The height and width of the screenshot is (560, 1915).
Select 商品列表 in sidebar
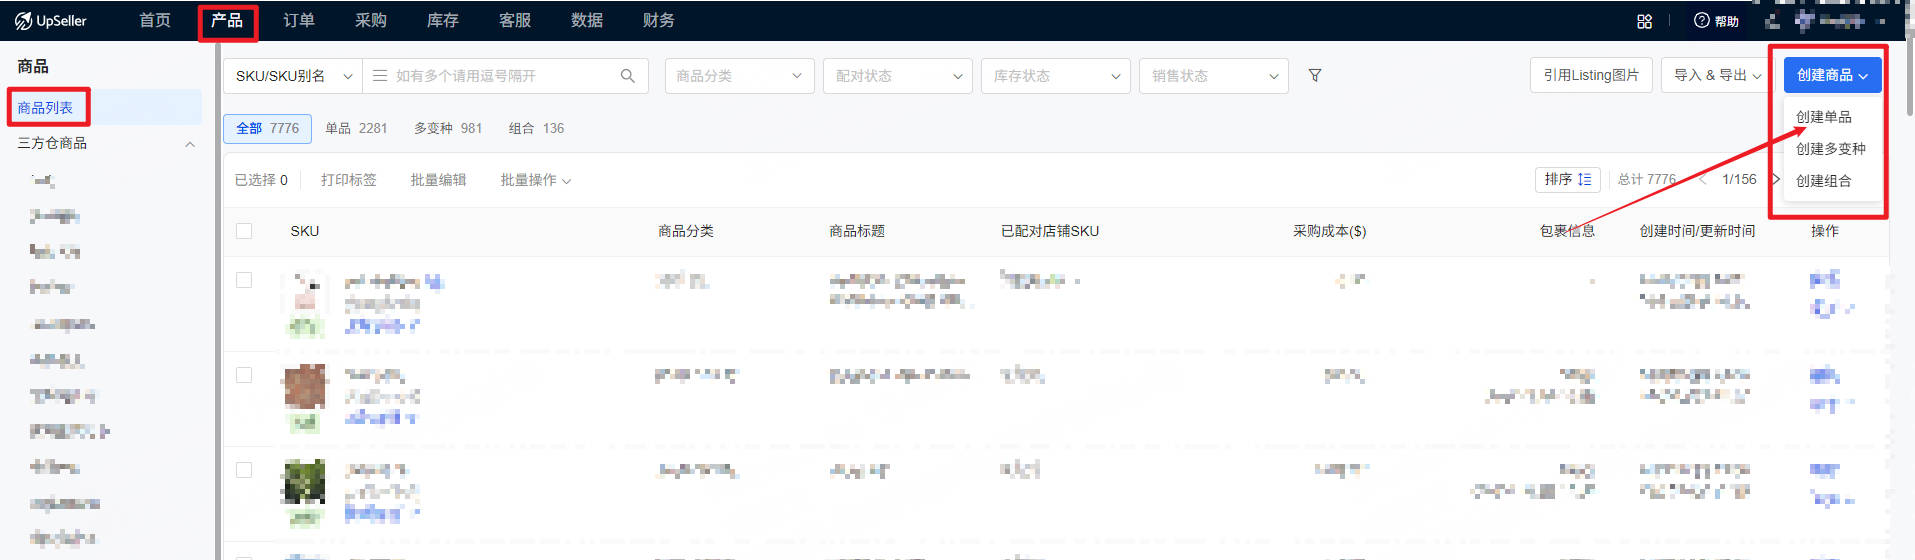[45, 108]
